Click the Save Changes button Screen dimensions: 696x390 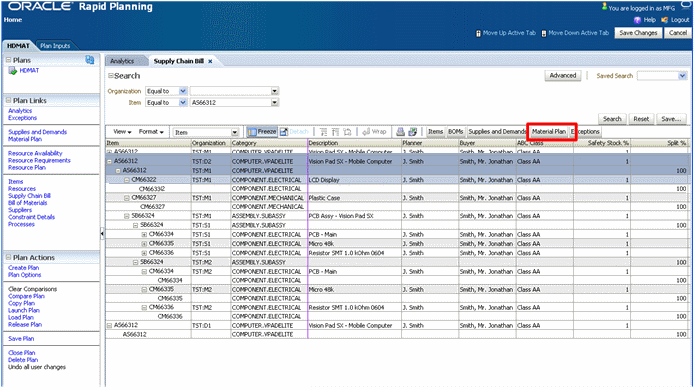click(x=638, y=33)
